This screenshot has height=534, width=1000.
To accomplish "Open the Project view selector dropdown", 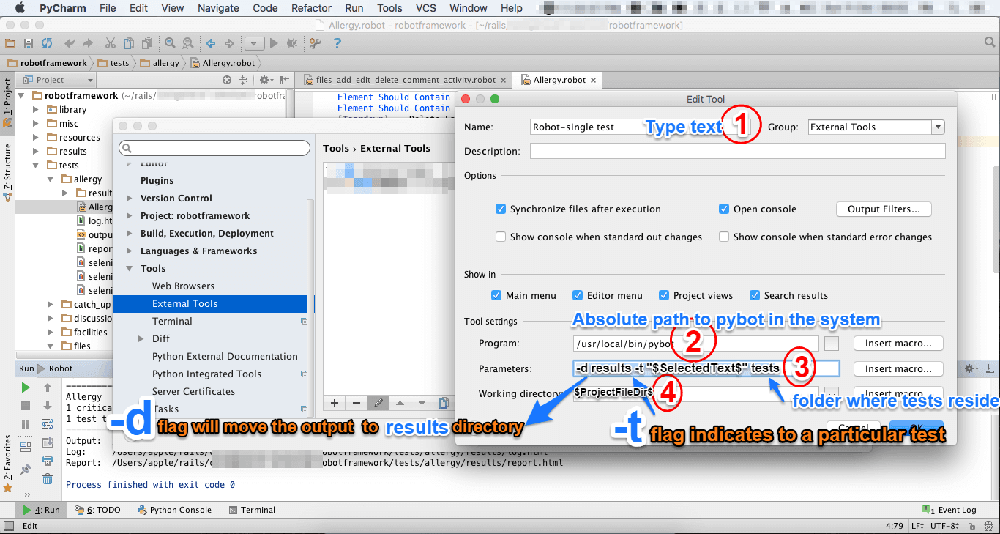I will pos(57,80).
